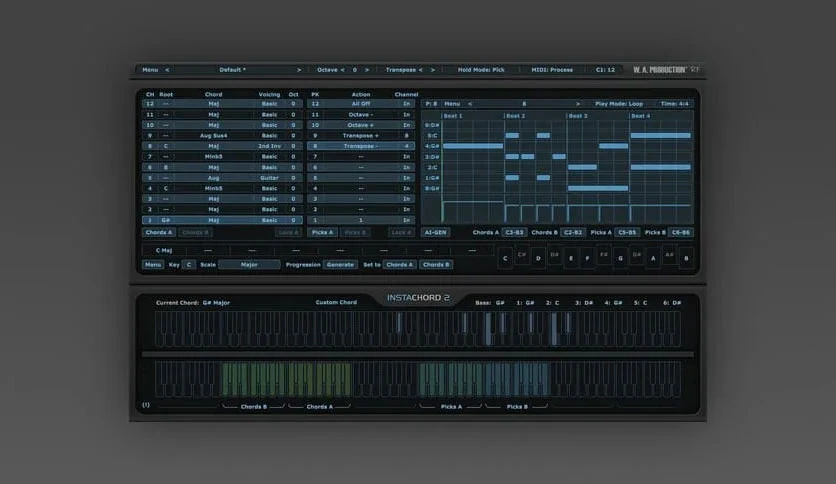
Task: Open the Menu in the top preset bar
Action: tap(150, 70)
